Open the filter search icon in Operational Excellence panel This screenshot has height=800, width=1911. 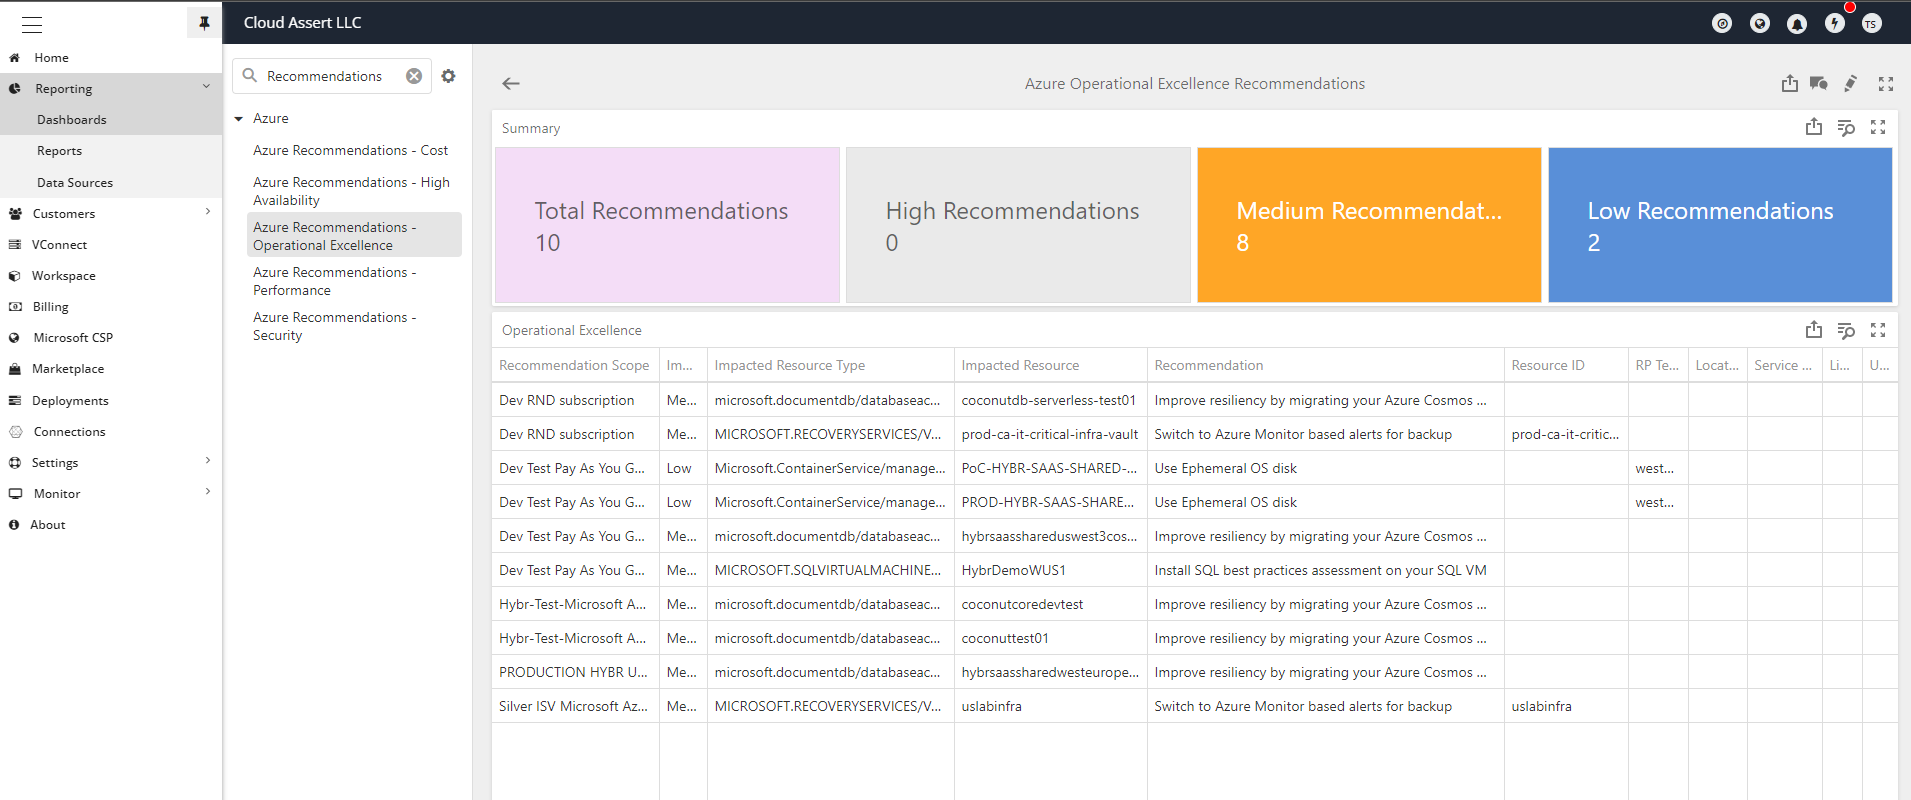[x=1846, y=330]
